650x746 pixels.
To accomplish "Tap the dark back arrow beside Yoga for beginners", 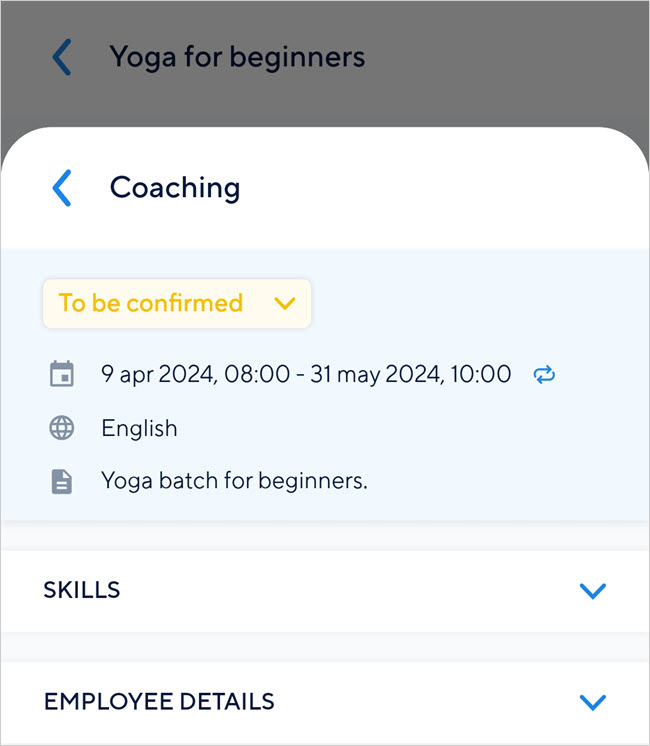I will tap(62, 57).
